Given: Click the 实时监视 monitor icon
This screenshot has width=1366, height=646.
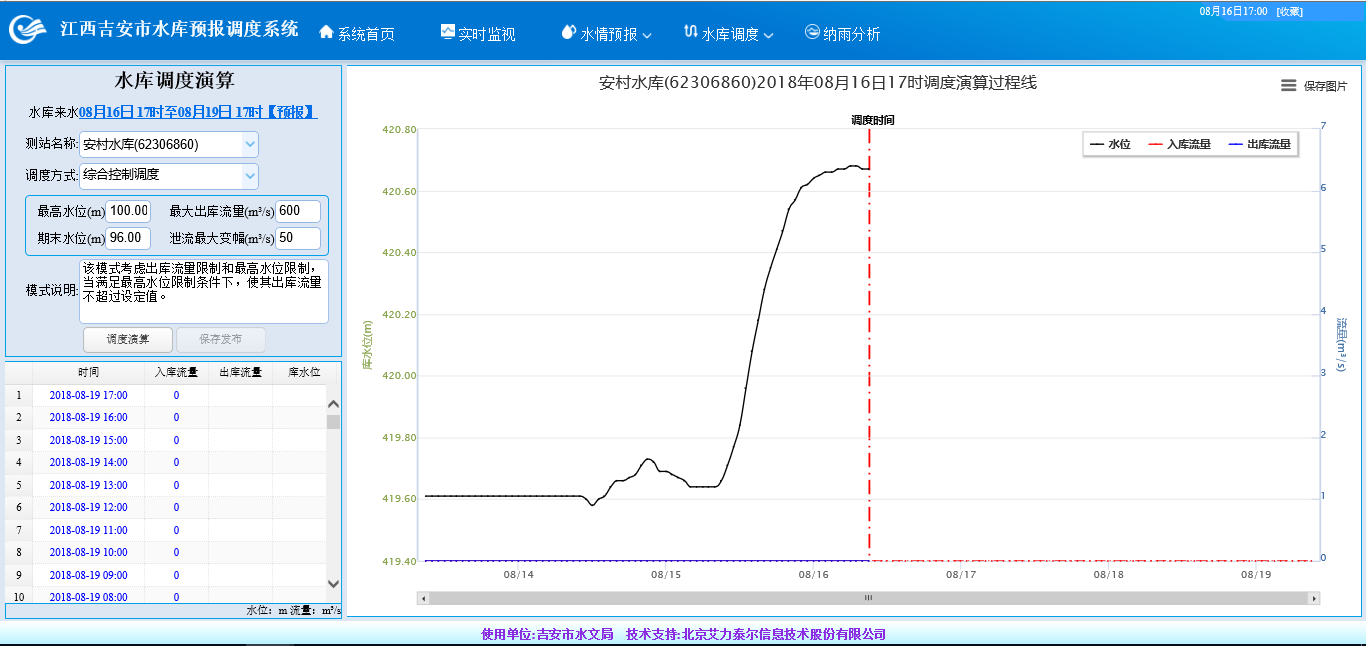Looking at the screenshot, I should (447, 32).
